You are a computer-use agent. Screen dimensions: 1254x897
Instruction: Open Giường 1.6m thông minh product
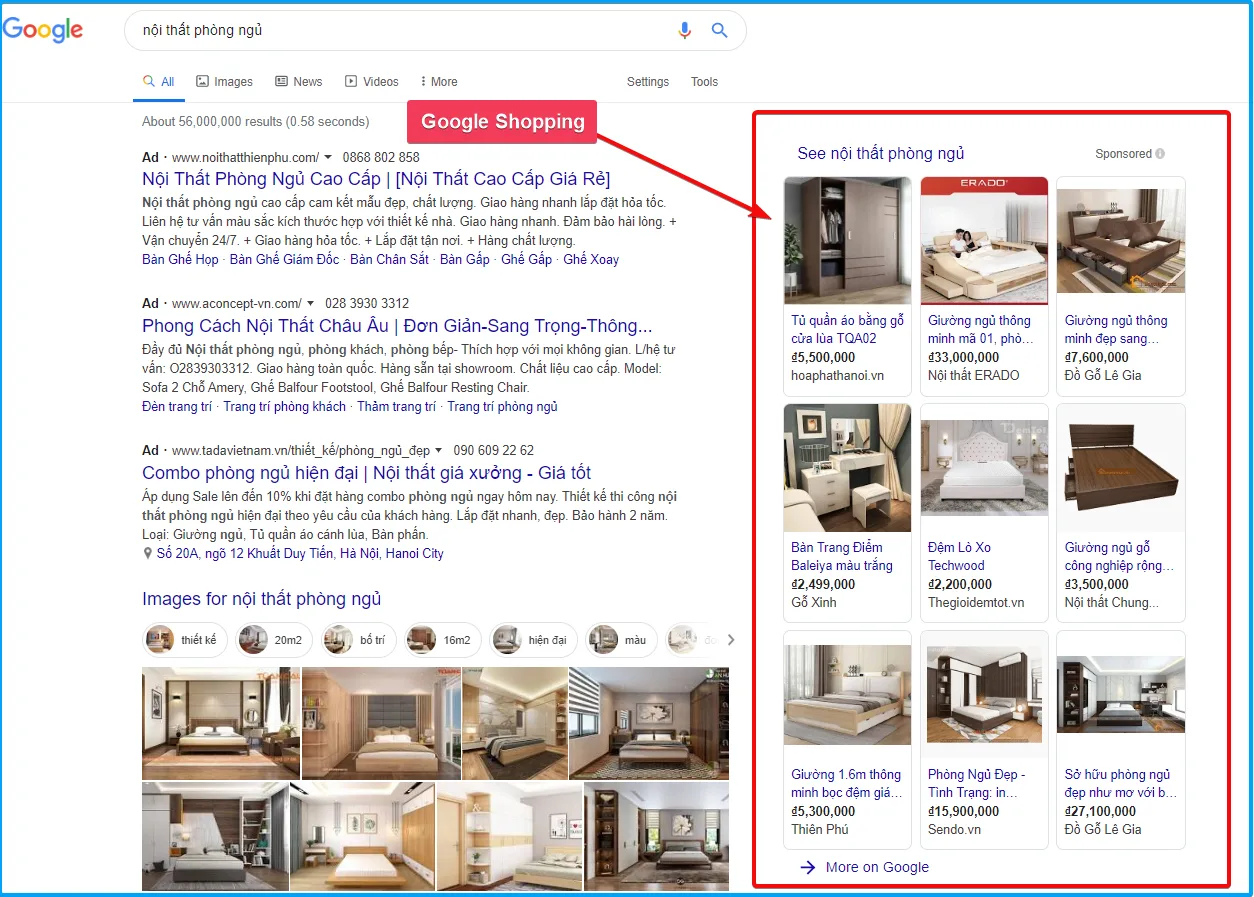[848, 740]
